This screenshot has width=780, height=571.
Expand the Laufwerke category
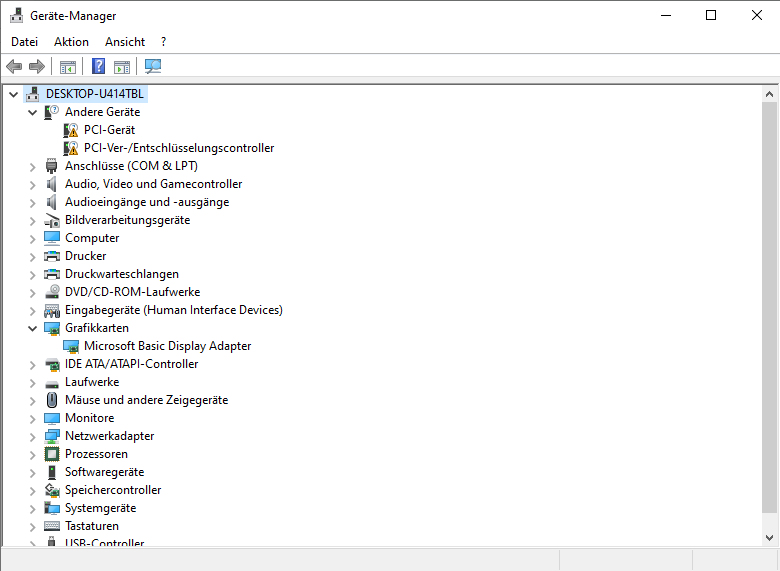point(32,382)
